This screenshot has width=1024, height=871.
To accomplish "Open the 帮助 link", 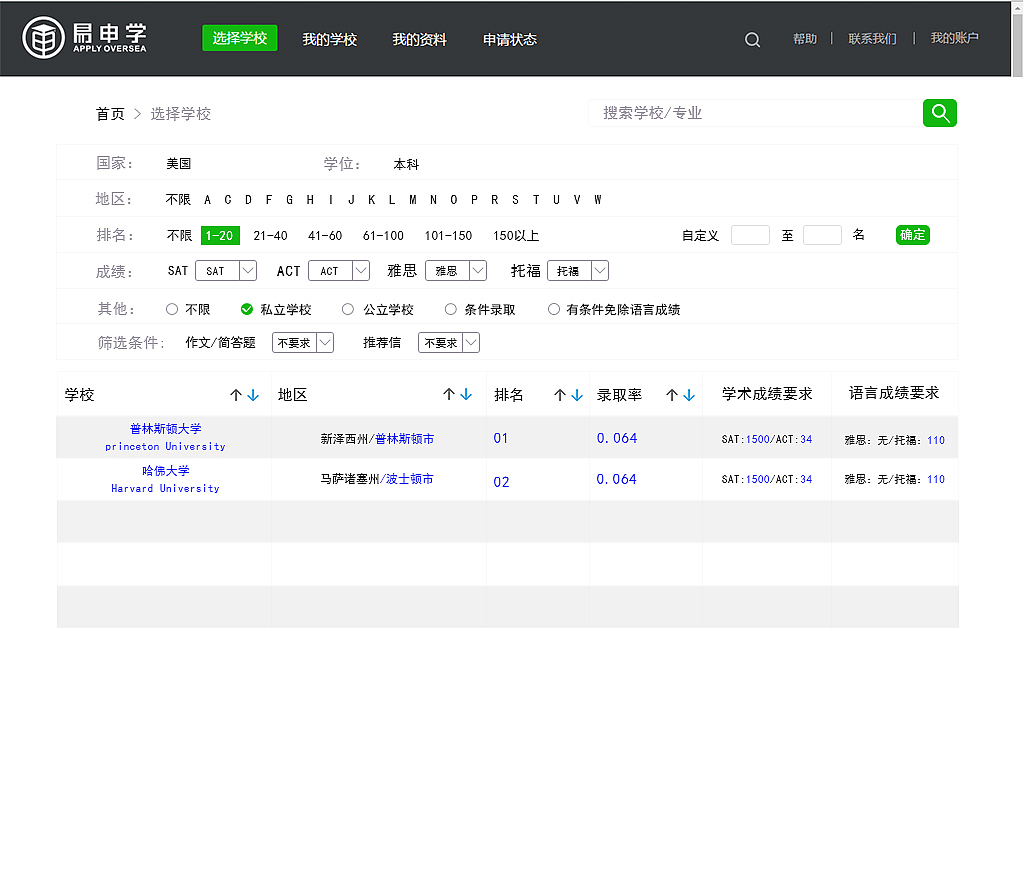I will pos(805,39).
